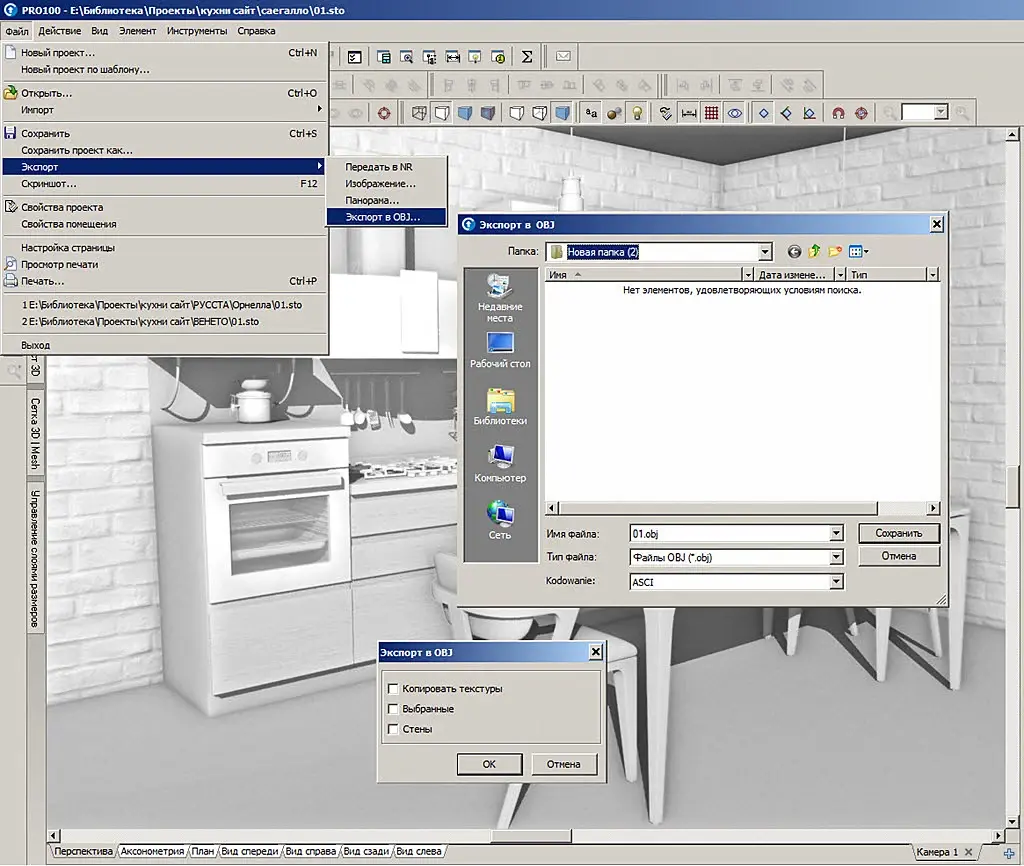The width and height of the screenshot is (1024, 866).
Task: Click Отмена in file save dialog
Action: [899, 556]
